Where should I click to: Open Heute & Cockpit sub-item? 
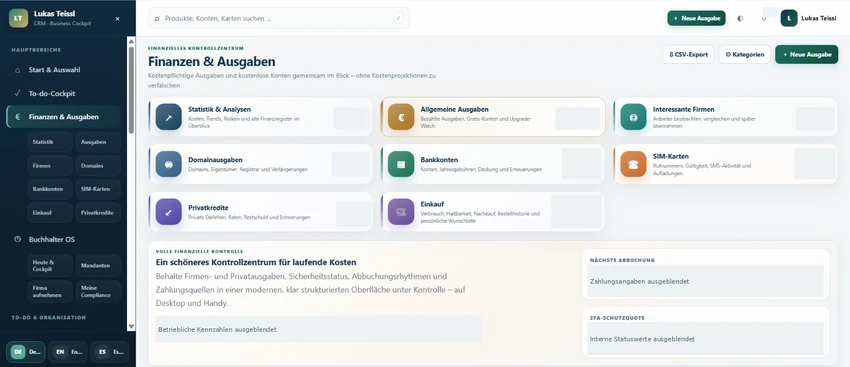pos(50,266)
